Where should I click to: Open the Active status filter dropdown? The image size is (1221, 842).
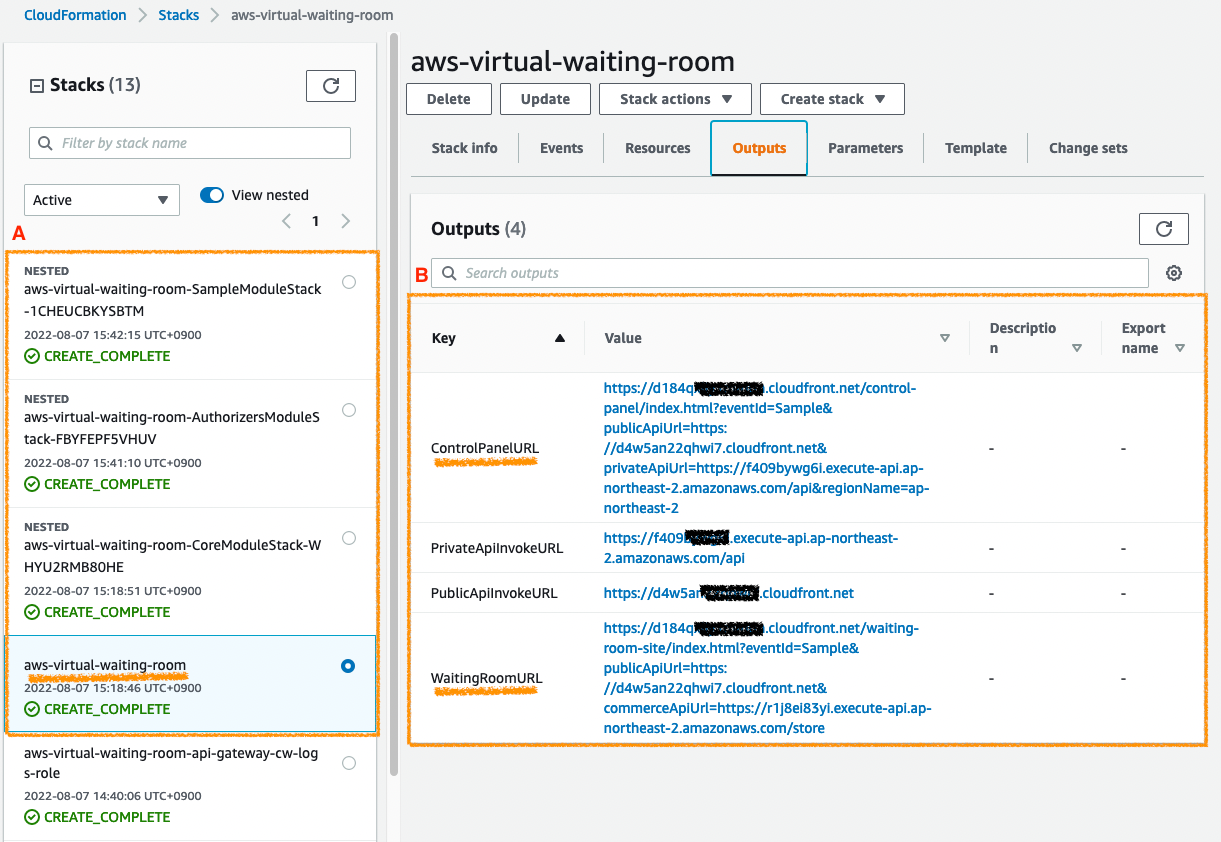tap(102, 200)
